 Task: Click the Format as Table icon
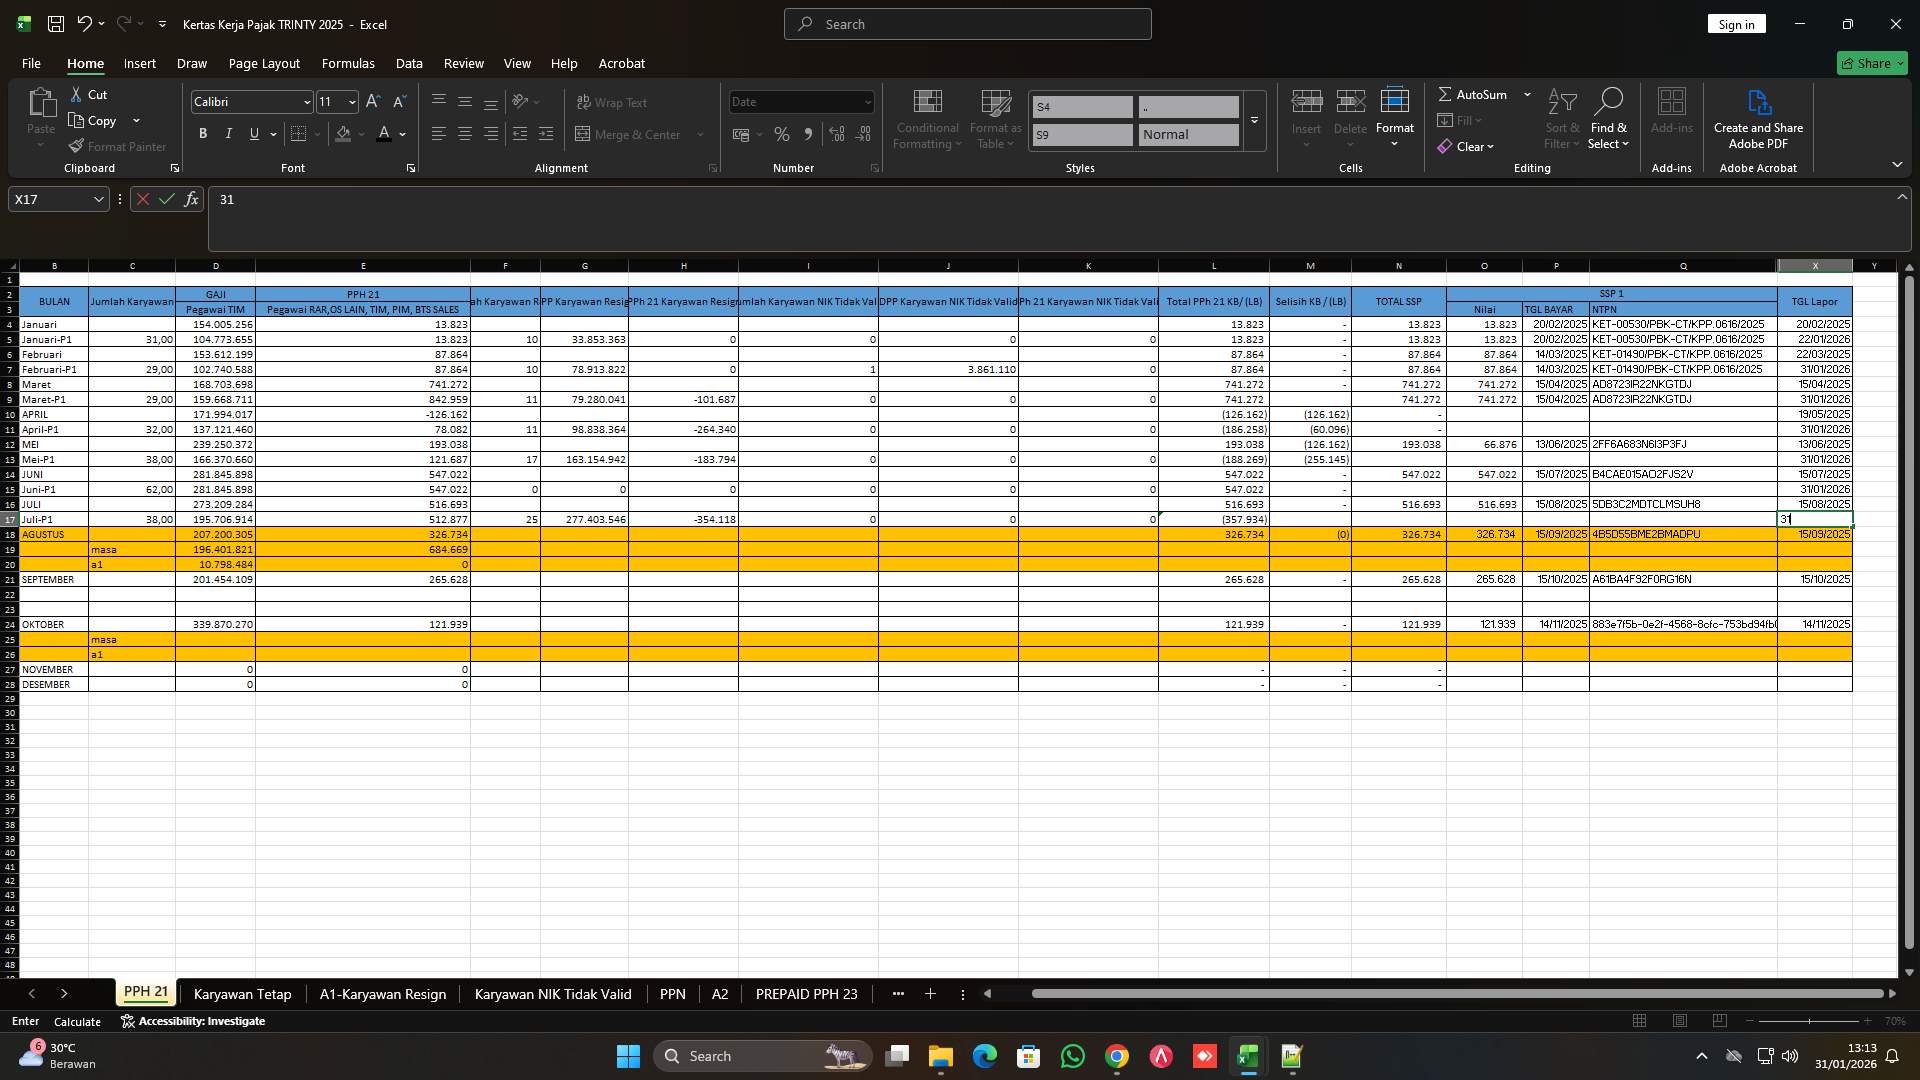click(994, 118)
